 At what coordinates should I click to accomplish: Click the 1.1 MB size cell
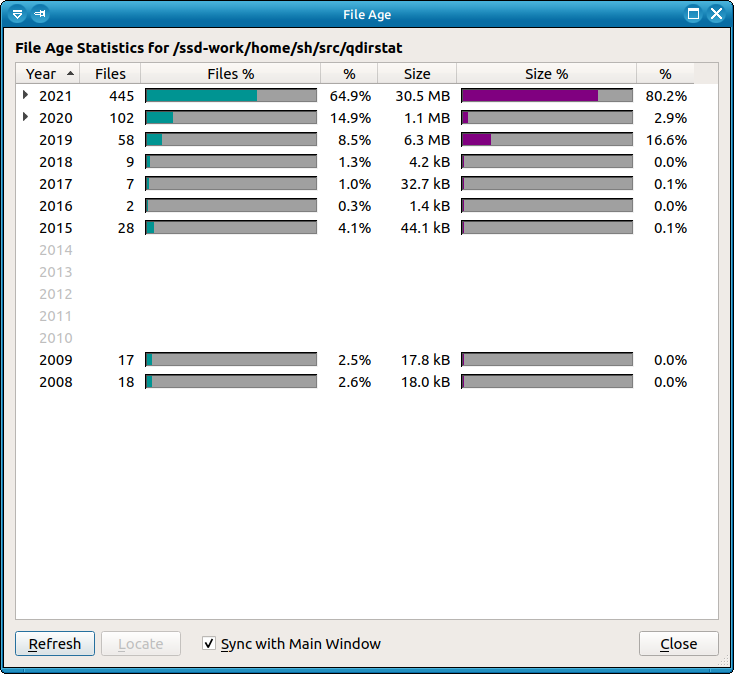(427, 118)
